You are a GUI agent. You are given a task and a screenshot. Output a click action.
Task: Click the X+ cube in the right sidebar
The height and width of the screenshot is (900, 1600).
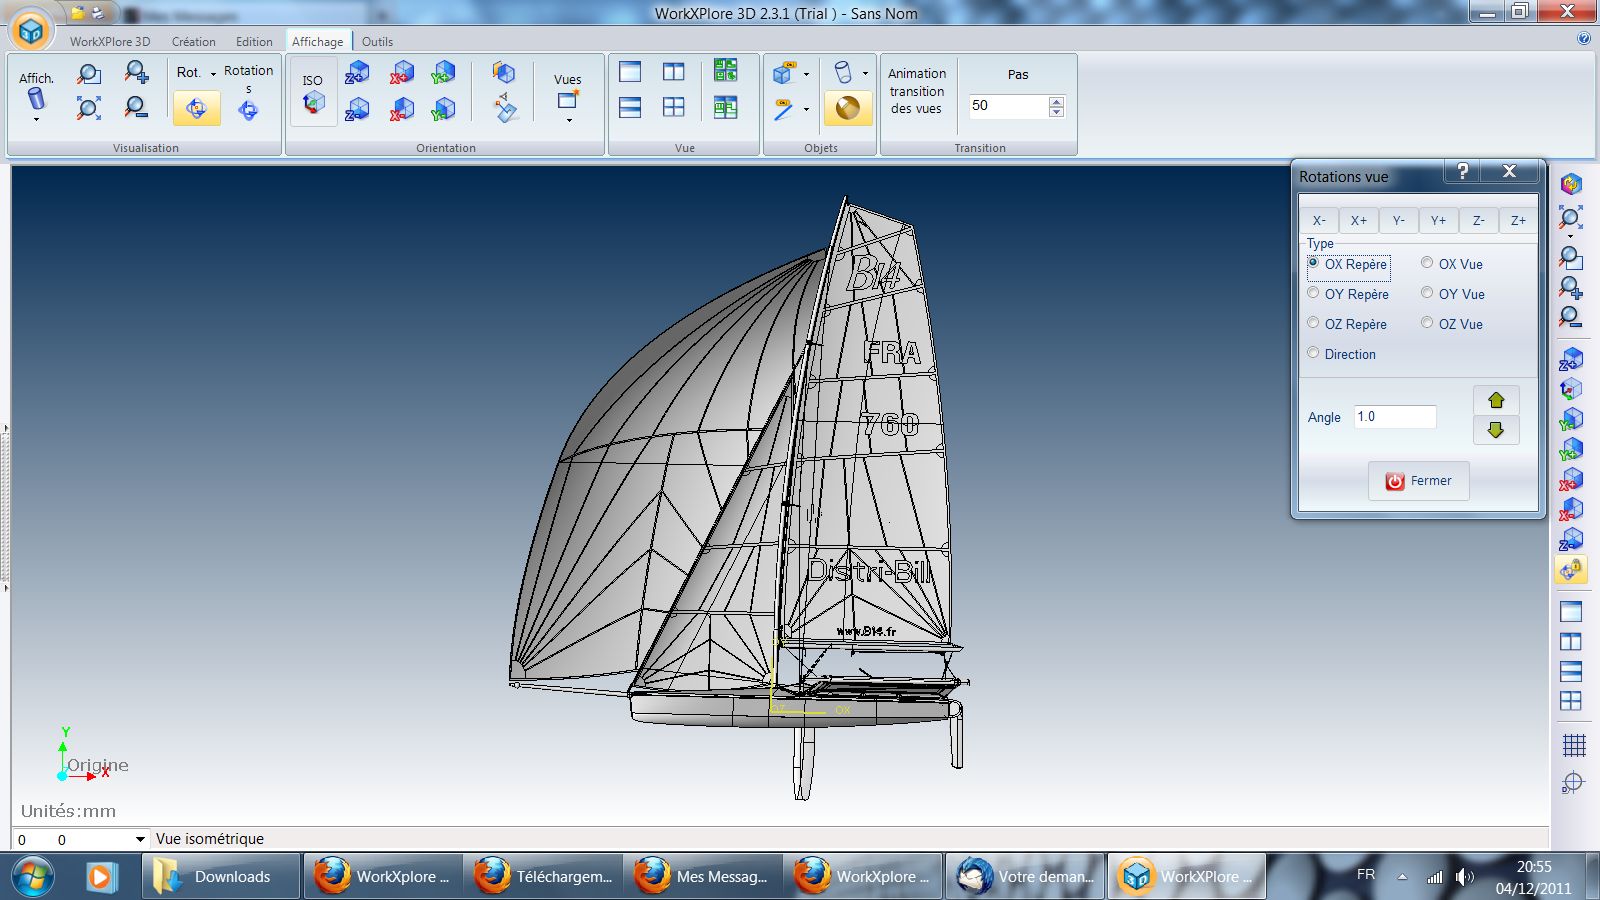1571,479
